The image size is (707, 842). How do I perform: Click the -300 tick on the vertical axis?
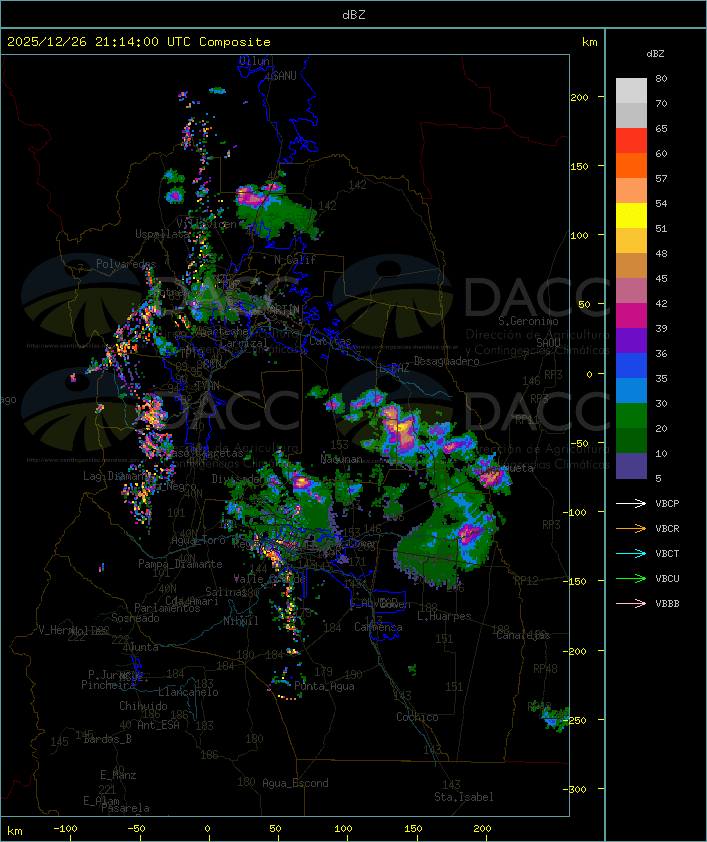coord(577,789)
